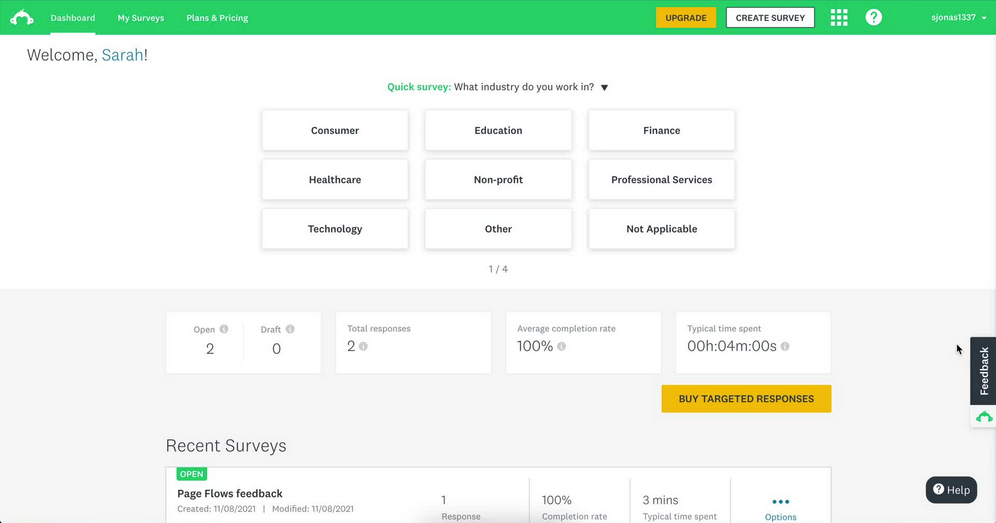
Task: Open the Plans & Pricing tab
Action: pyautogui.click(x=217, y=18)
